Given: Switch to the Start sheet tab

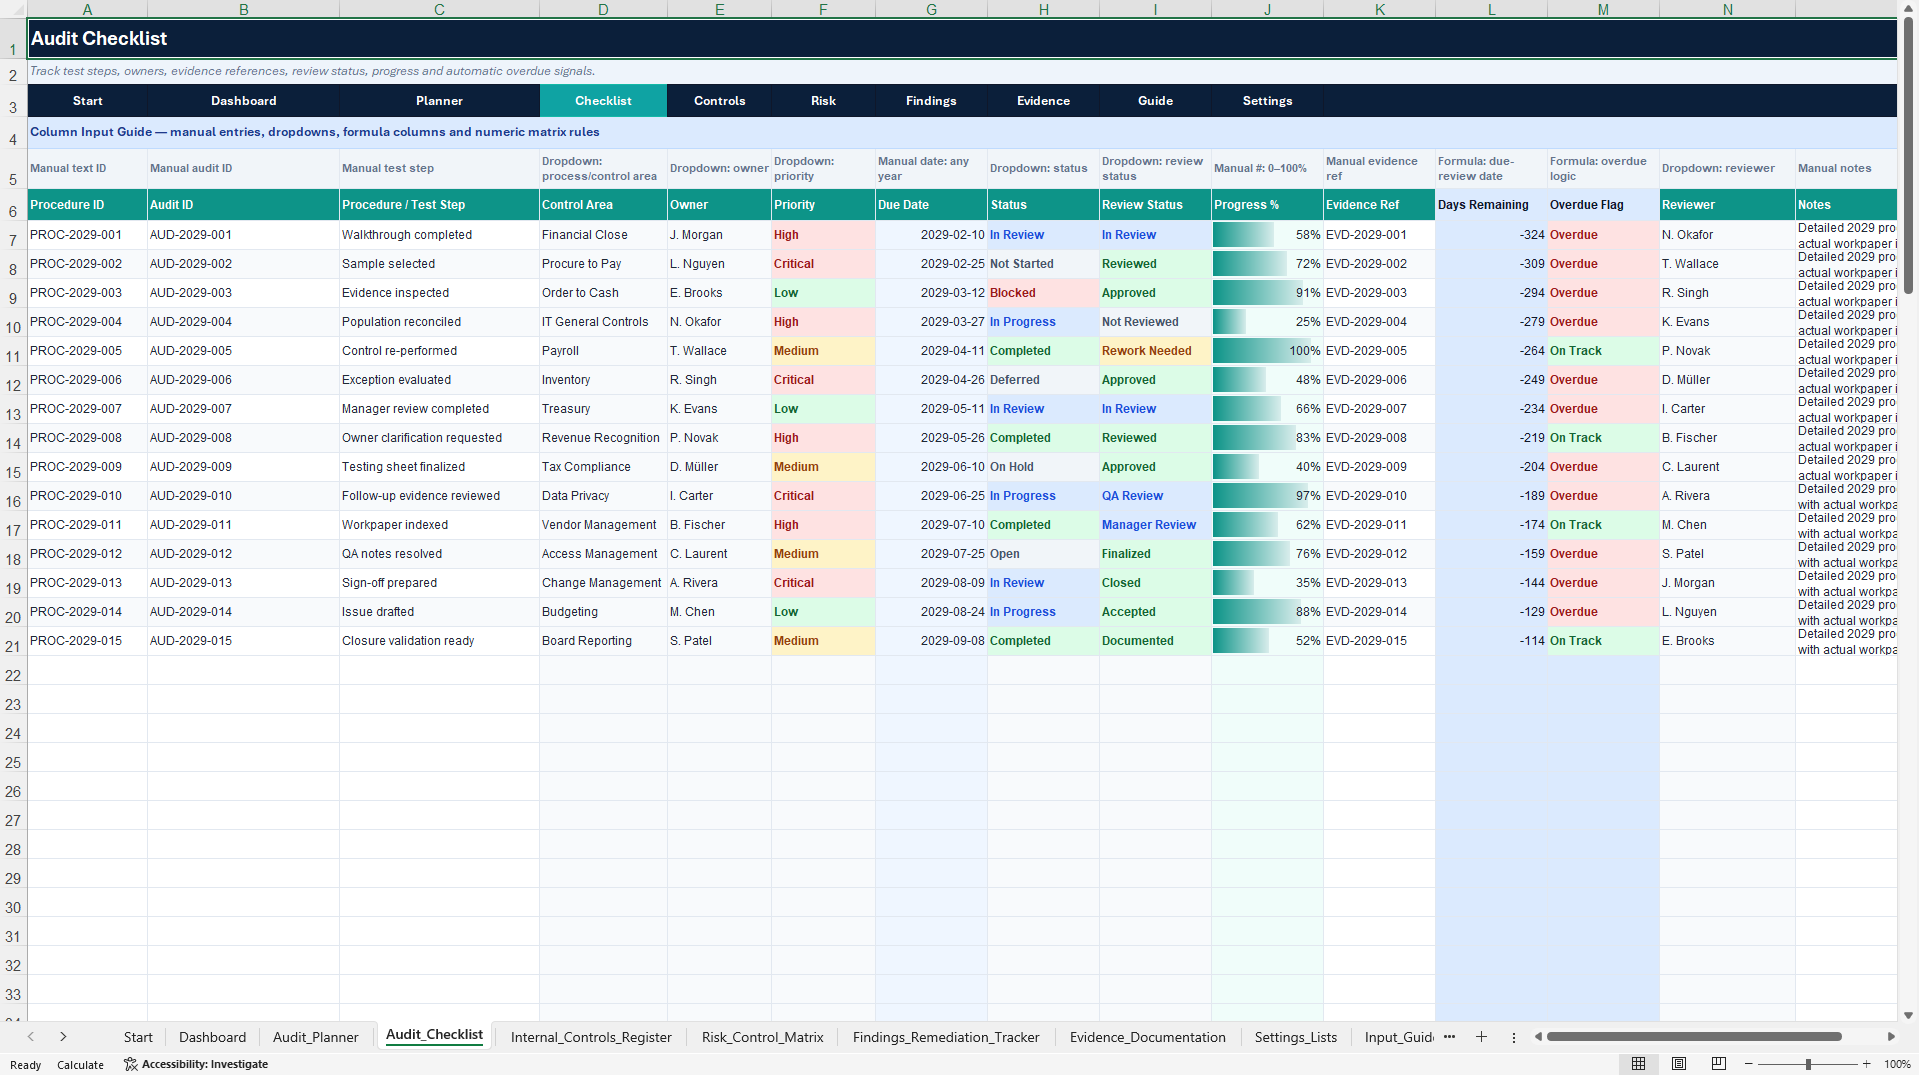Looking at the screenshot, I should pyautogui.click(x=138, y=1037).
